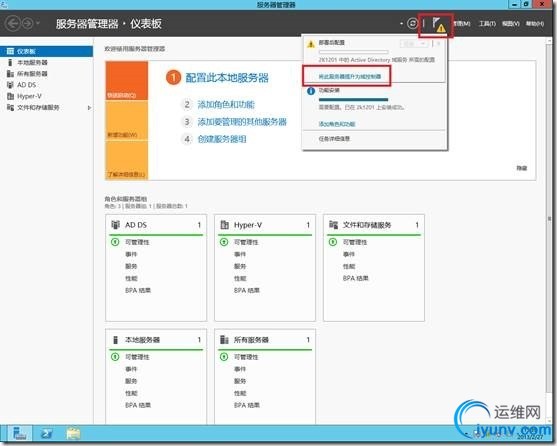Click green status icon in AD DS tile
The image size is (557, 446).
[x=115, y=242]
